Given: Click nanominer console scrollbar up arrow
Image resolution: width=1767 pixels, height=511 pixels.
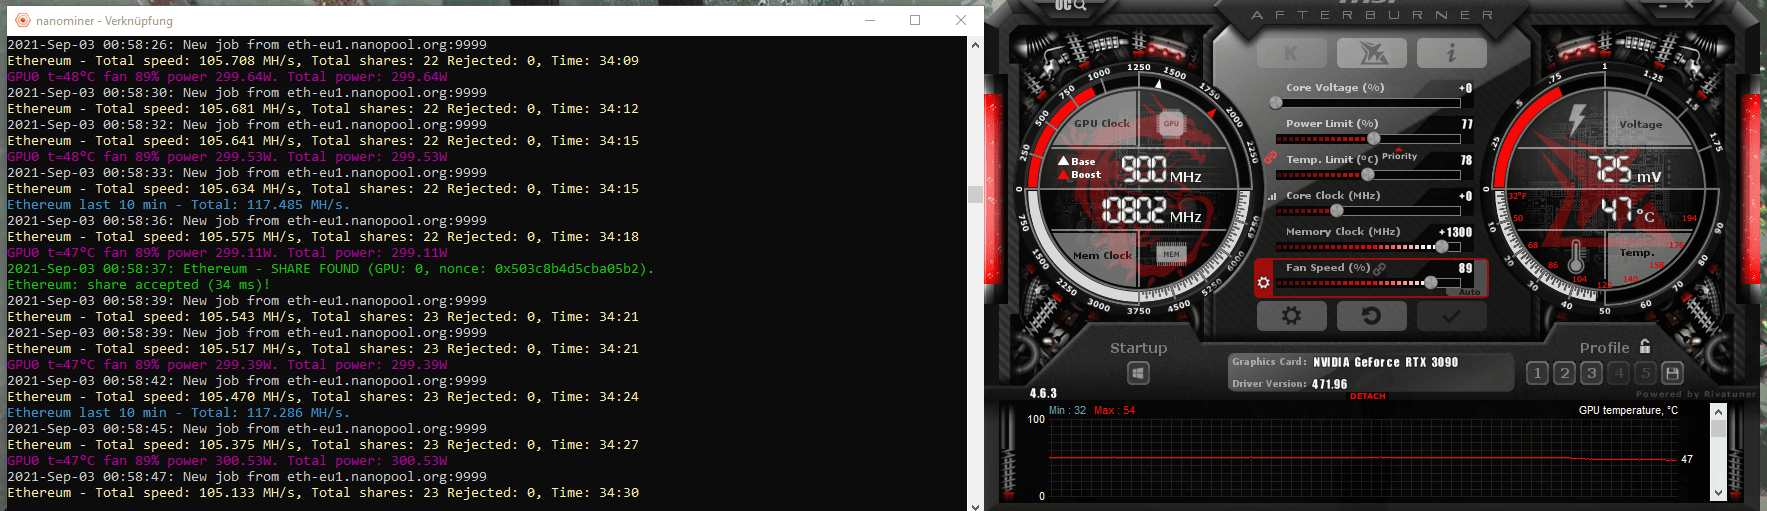Looking at the screenshot, I should point(976,45).
